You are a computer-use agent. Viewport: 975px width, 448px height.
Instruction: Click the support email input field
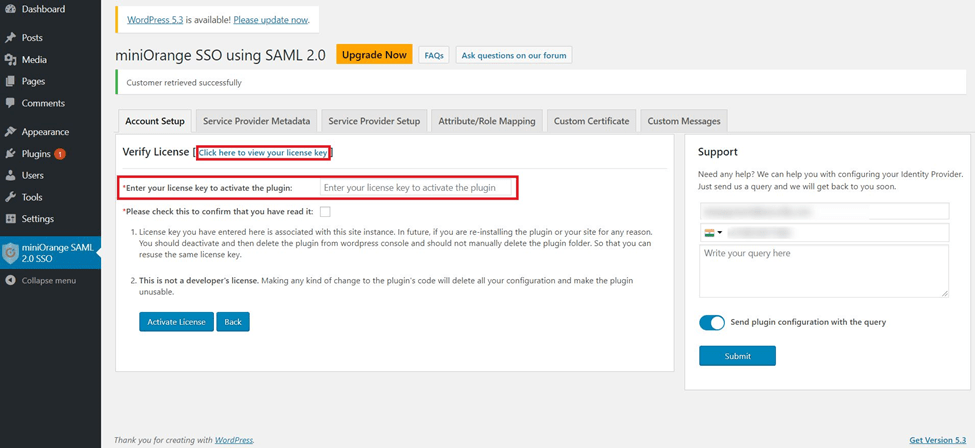tap(824, 212)
